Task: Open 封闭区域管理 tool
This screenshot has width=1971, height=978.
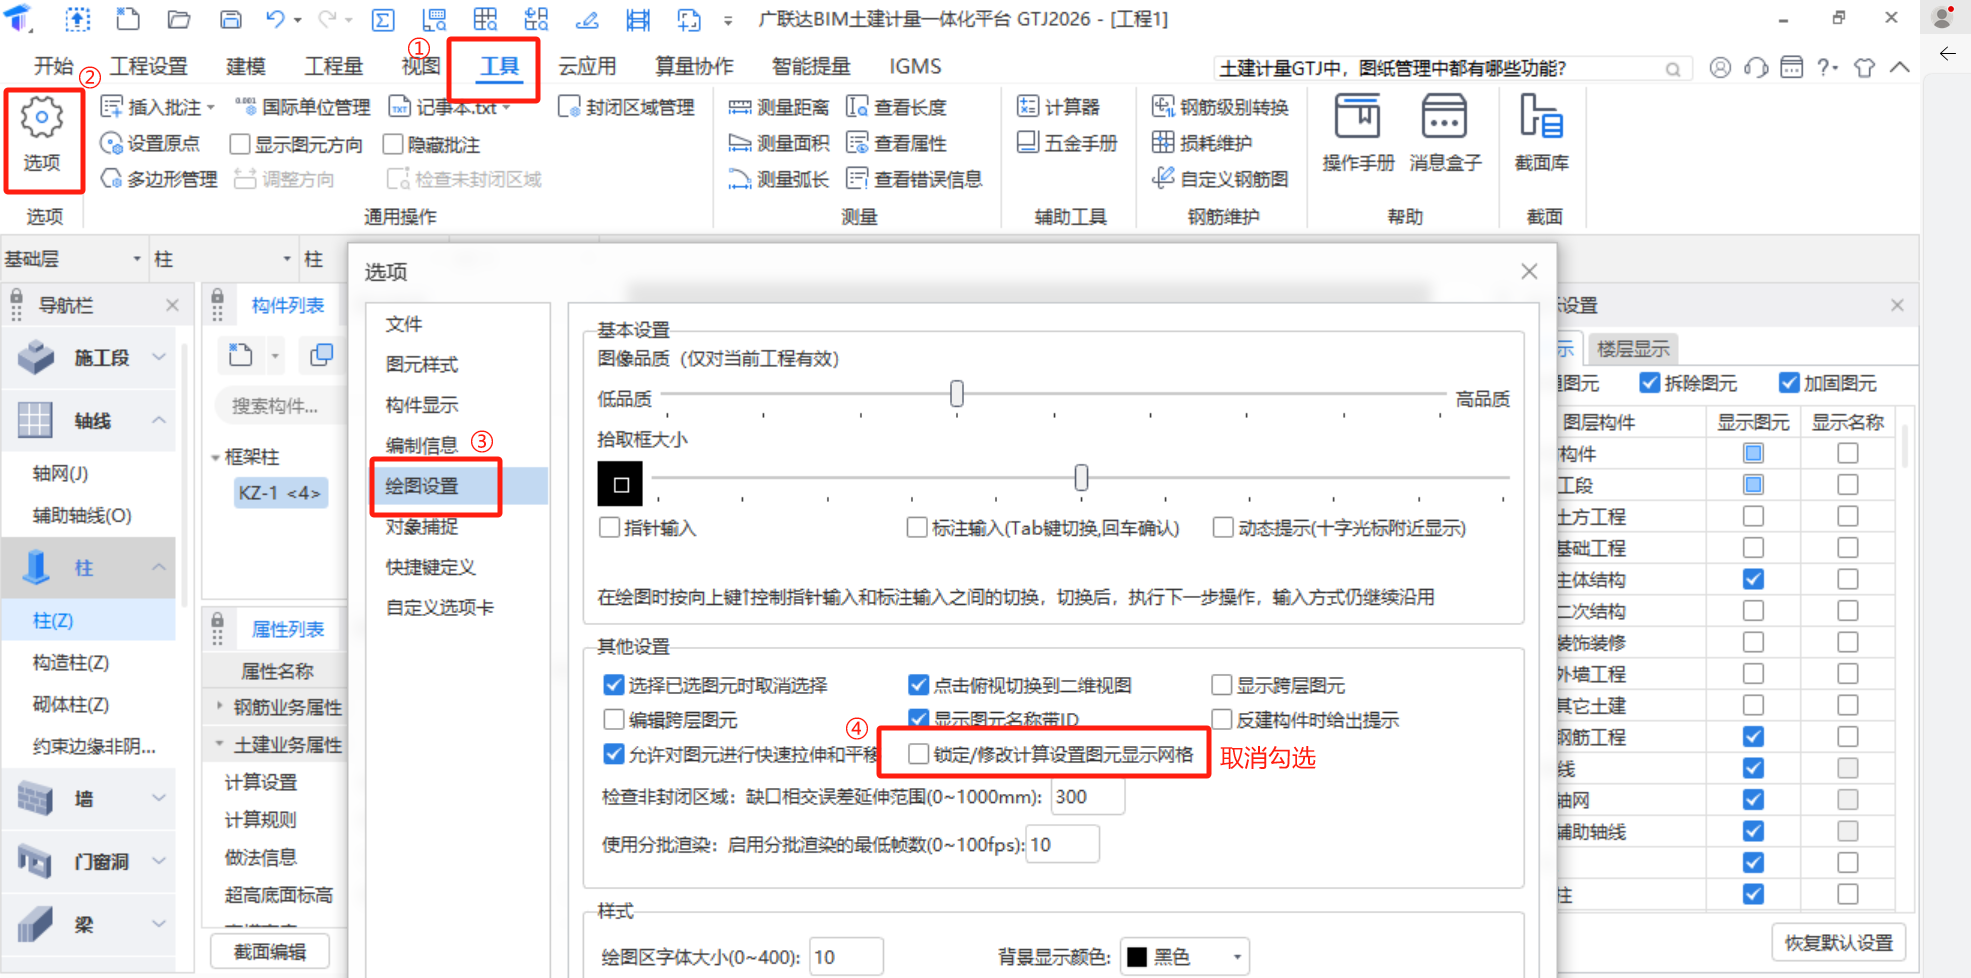Action: coord(626,106)
